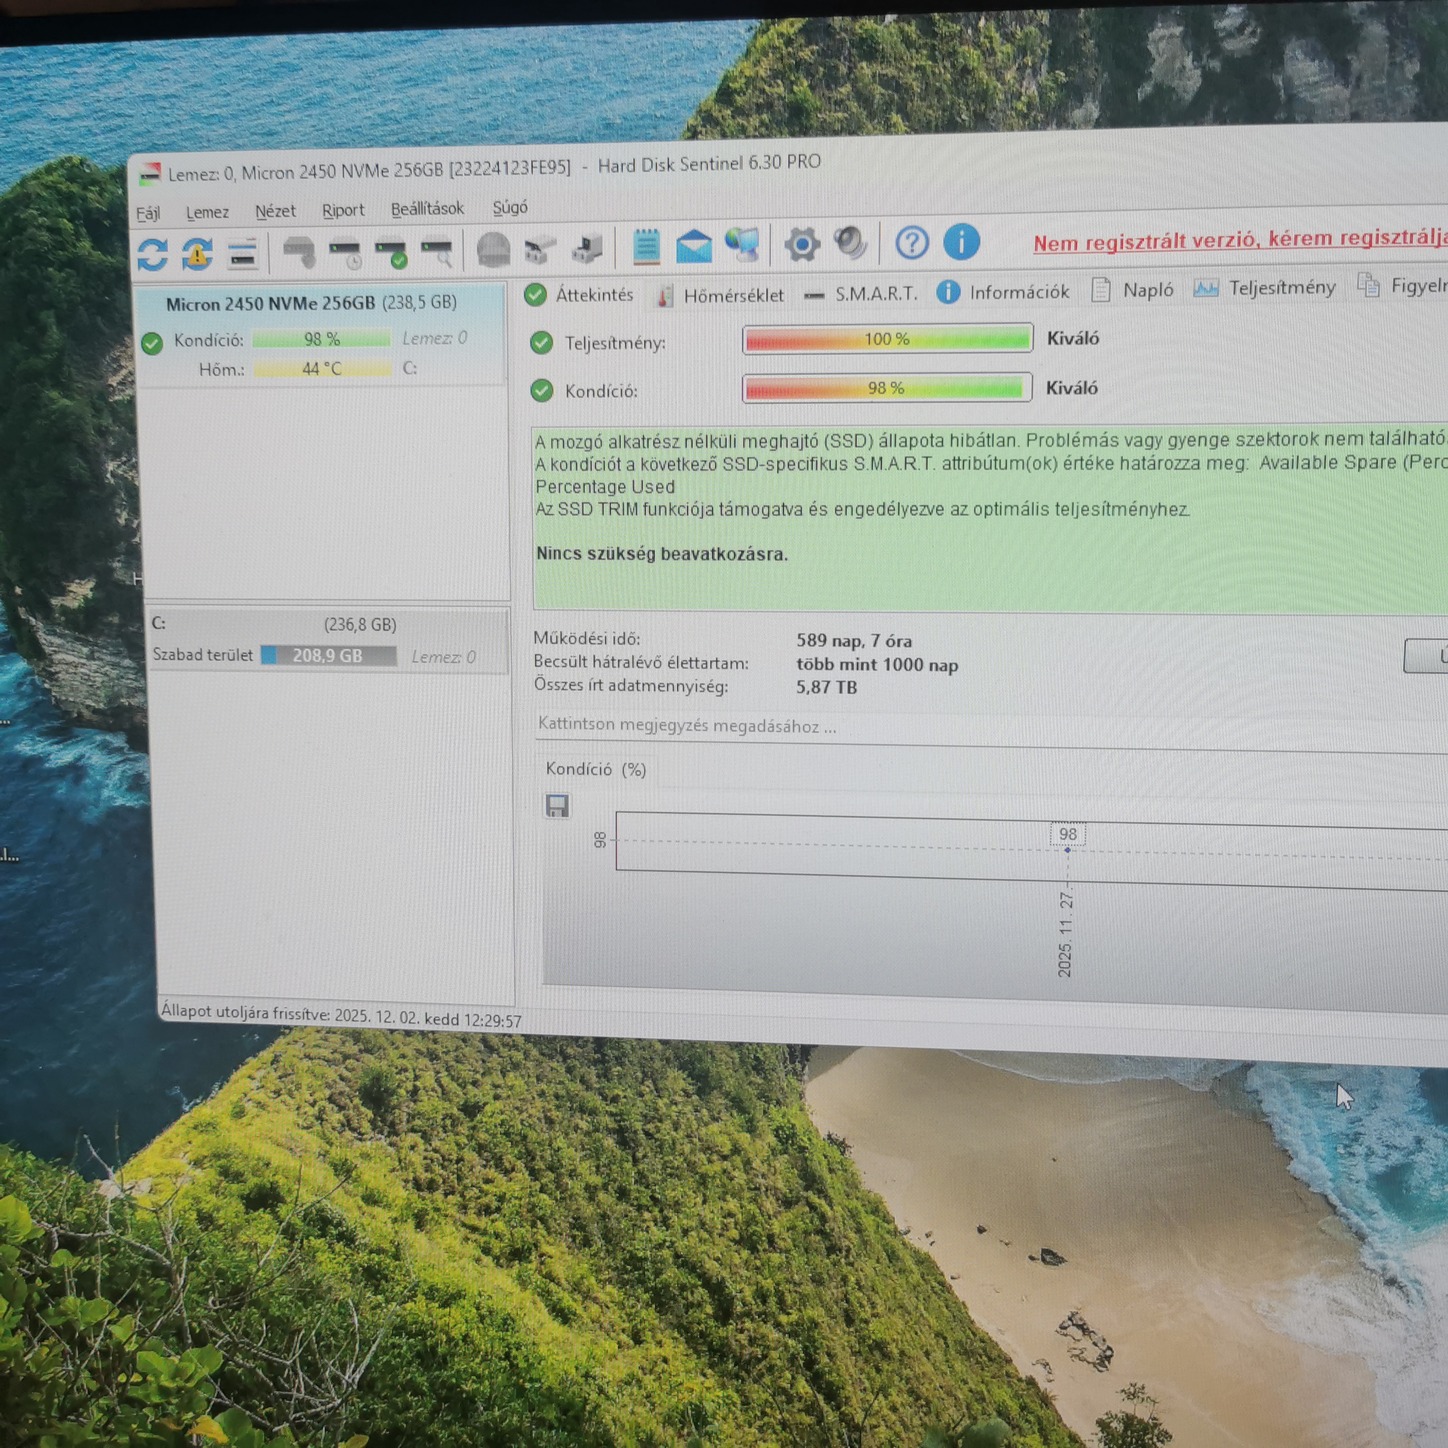
Task: Open the Információk tab
Action: coord(1003,292)
